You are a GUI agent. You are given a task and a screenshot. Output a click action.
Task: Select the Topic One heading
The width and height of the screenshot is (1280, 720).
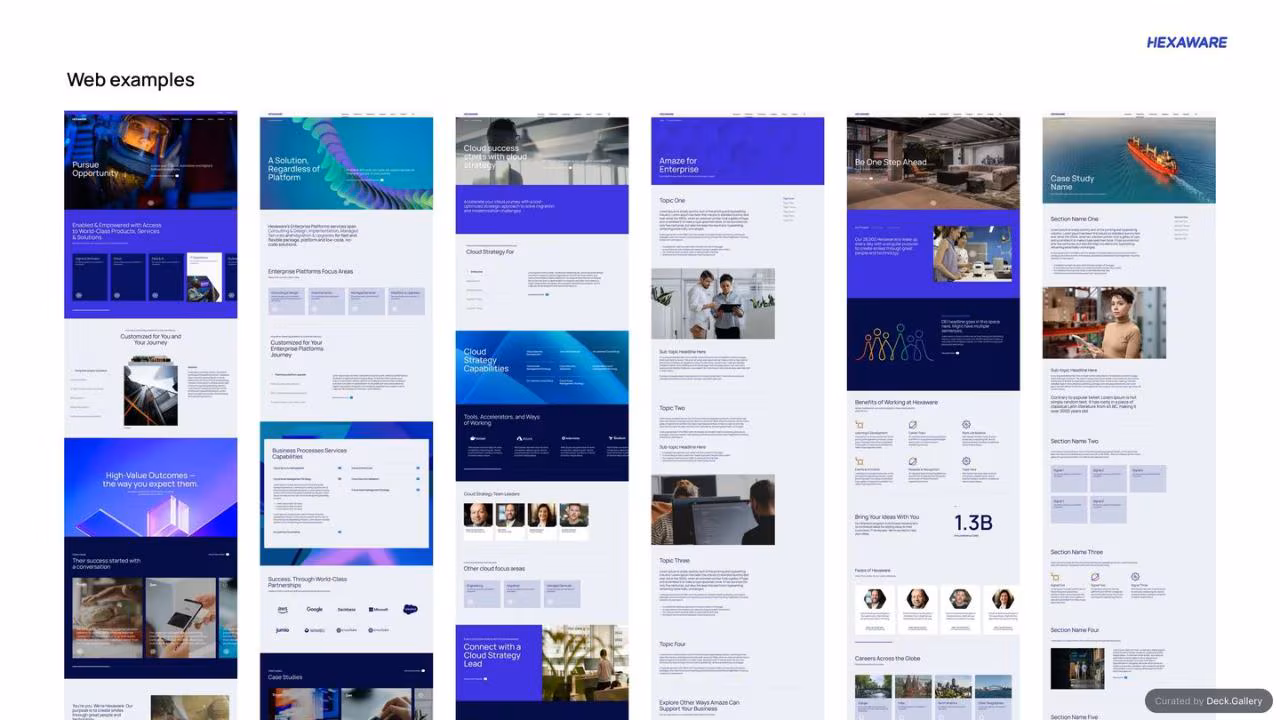tap(672, 201)
